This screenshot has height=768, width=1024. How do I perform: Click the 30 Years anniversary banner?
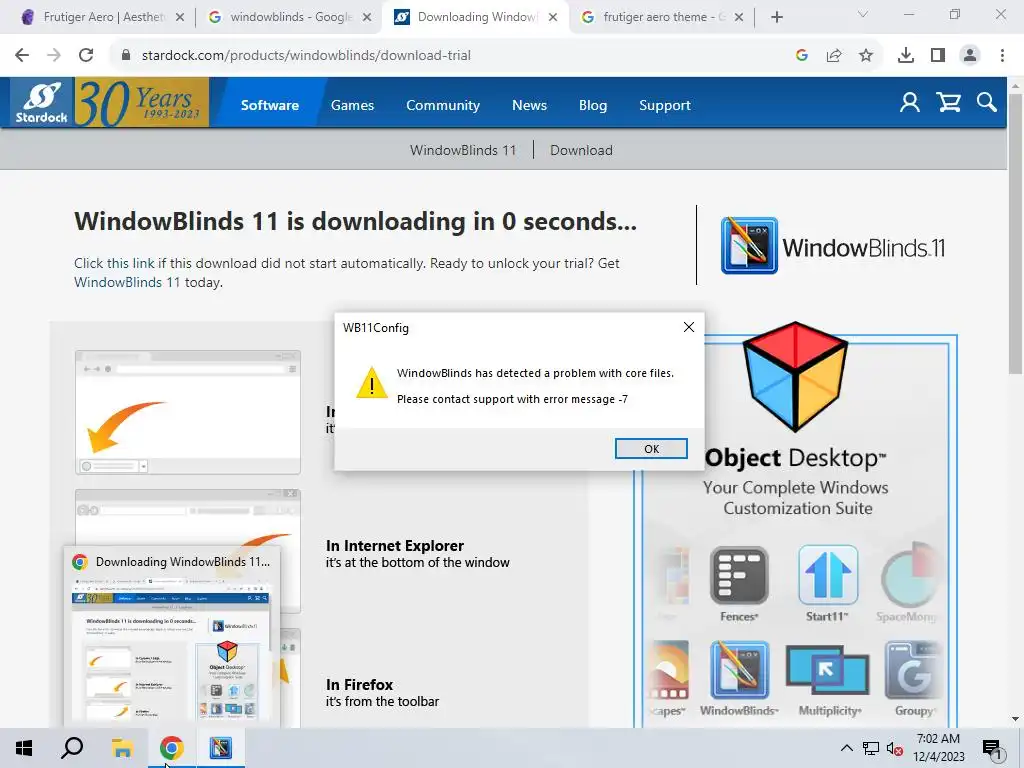tap(142, 103)
